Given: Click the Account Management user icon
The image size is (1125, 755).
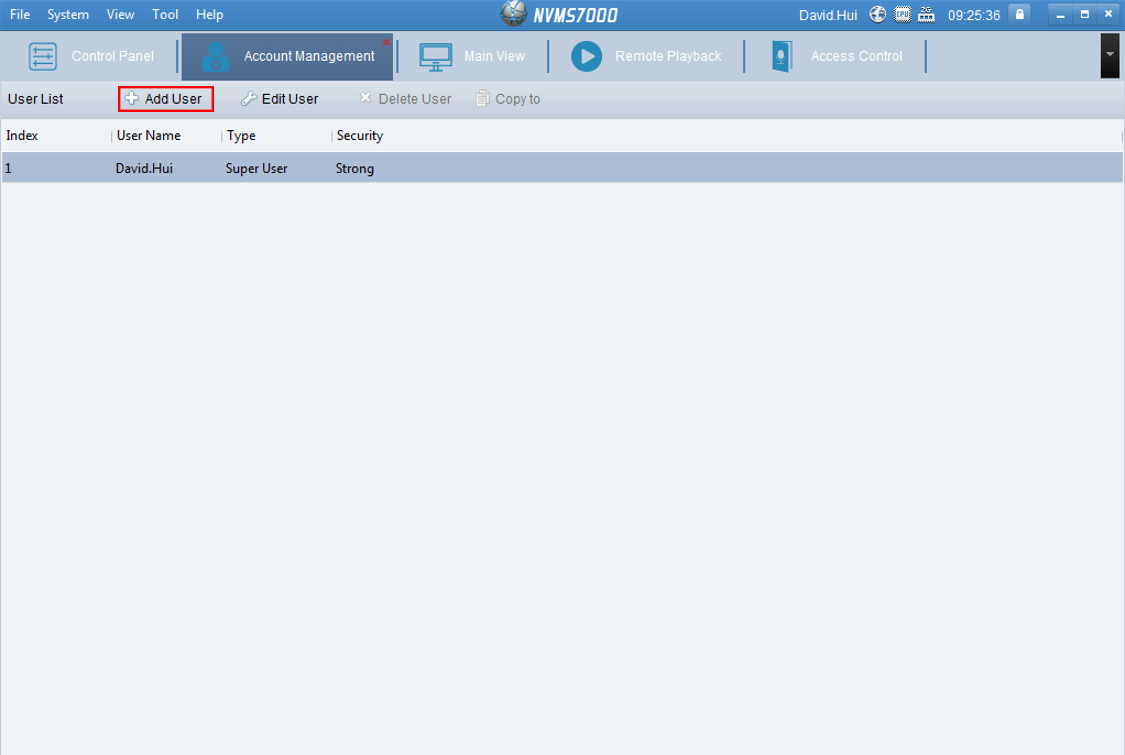Looking at the screenshot, I should pos(215,57).
